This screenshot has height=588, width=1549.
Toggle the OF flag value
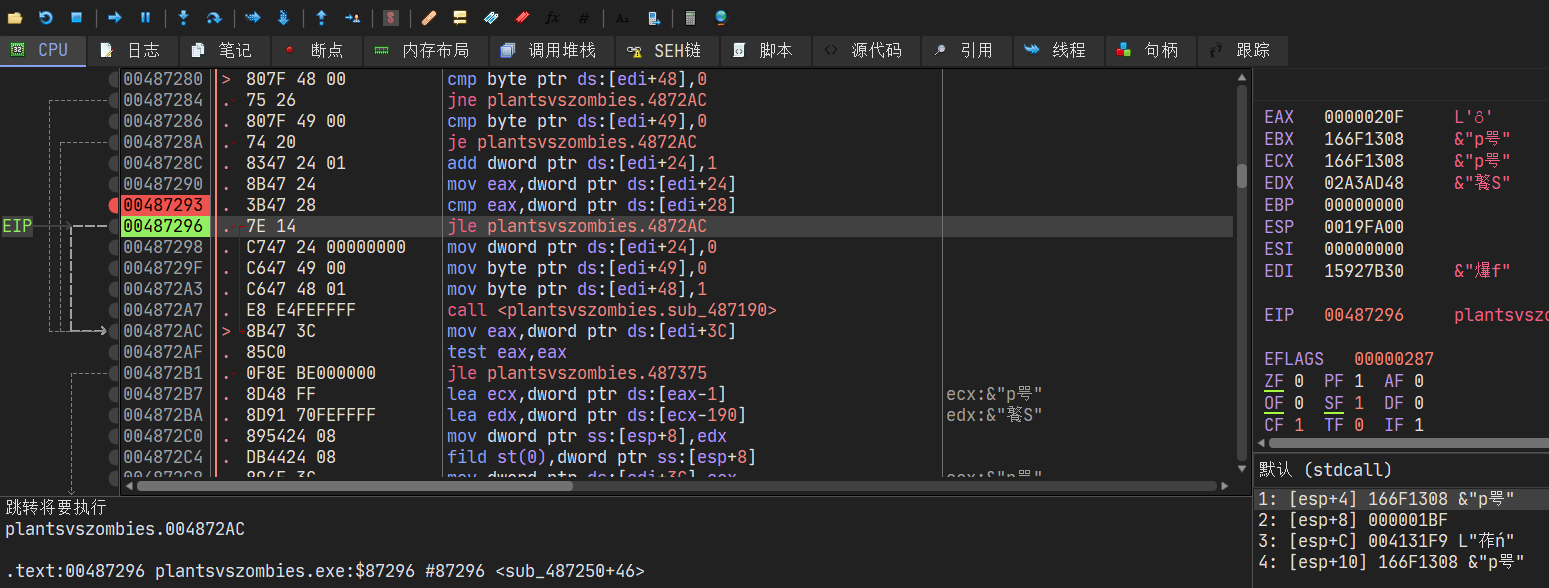coord(1298,403)
